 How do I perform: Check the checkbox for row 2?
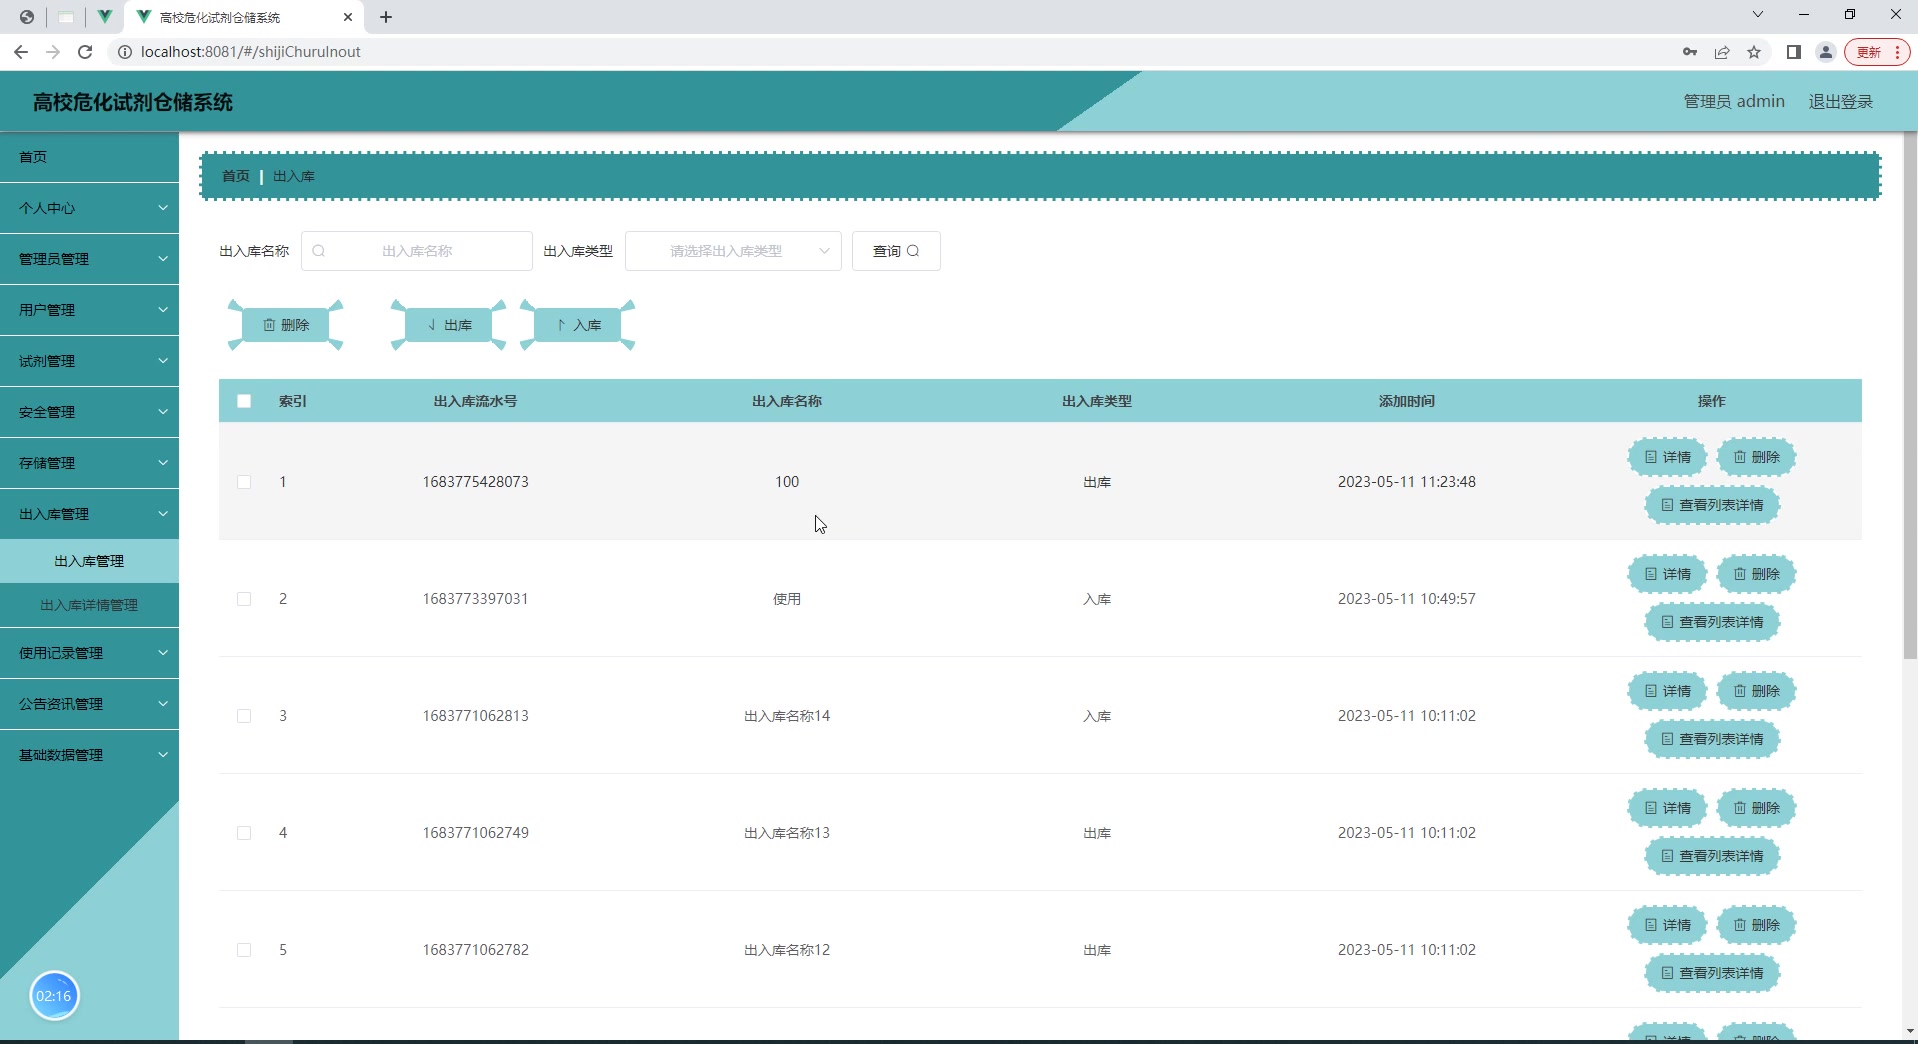(244, 599)
